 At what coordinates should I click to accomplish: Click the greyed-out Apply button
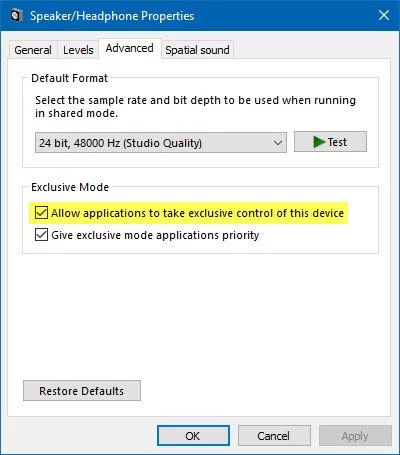click(x=355, y=436)
